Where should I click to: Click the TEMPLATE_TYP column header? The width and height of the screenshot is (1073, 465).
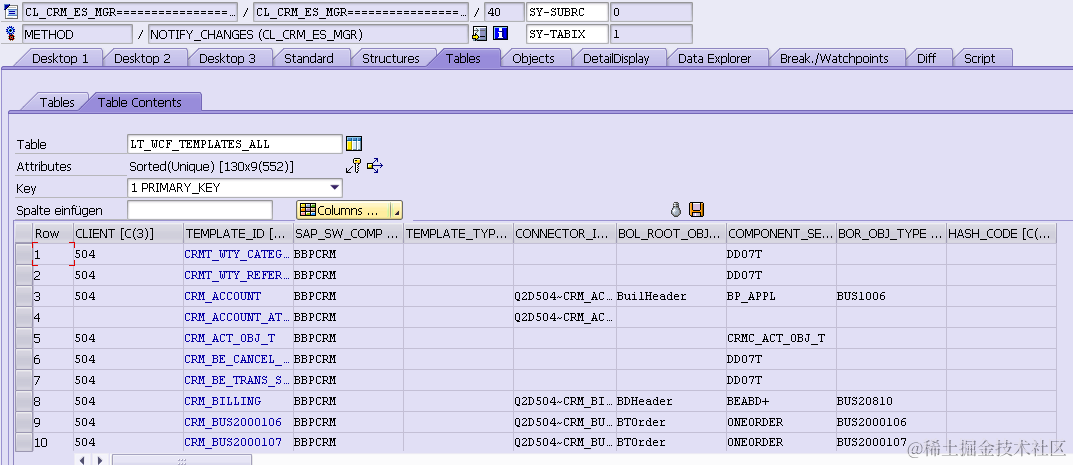458,233
